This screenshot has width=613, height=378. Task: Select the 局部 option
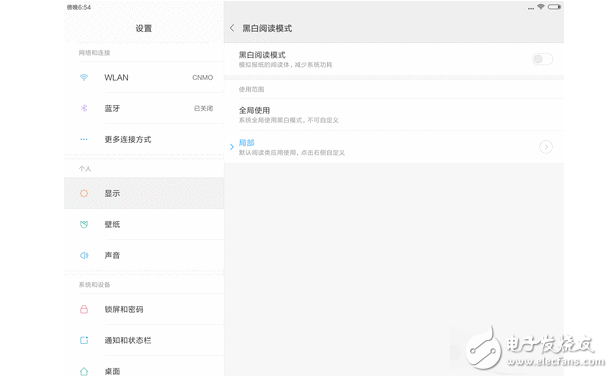394,147
